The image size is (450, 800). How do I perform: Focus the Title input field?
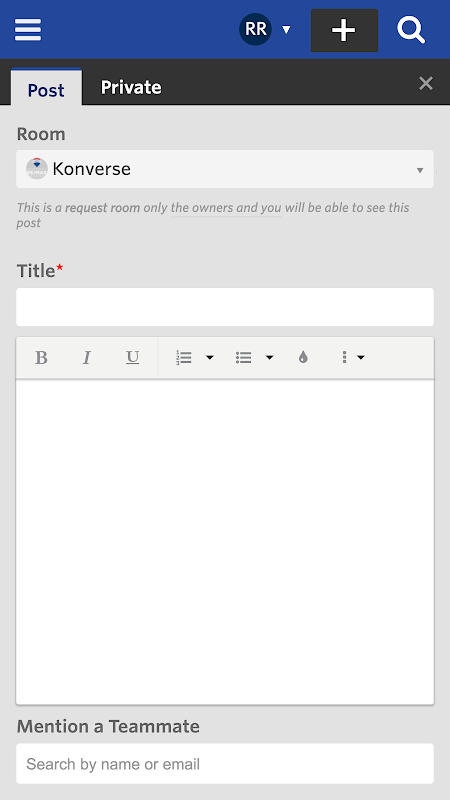tap(225, 307)
